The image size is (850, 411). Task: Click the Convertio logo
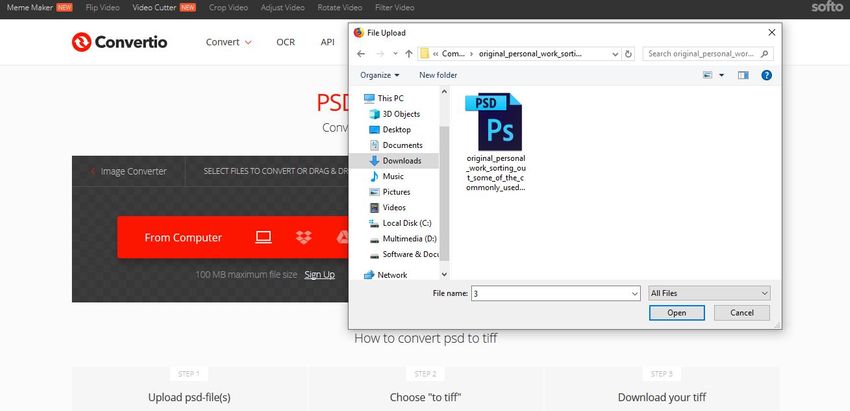[119, 42]
